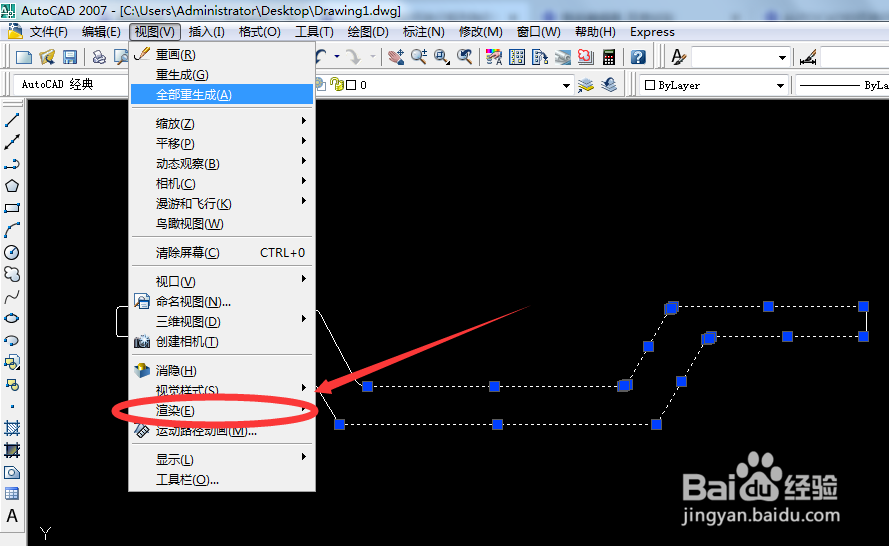Select the Make Block tool
The width and height of the screenshot is (889, 546).
click(12, 384)
